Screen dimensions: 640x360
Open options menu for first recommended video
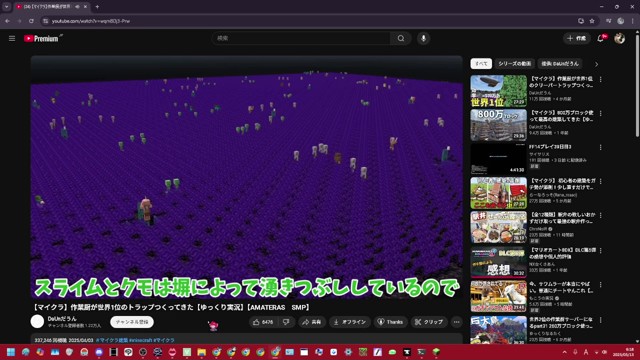point(600,80)
